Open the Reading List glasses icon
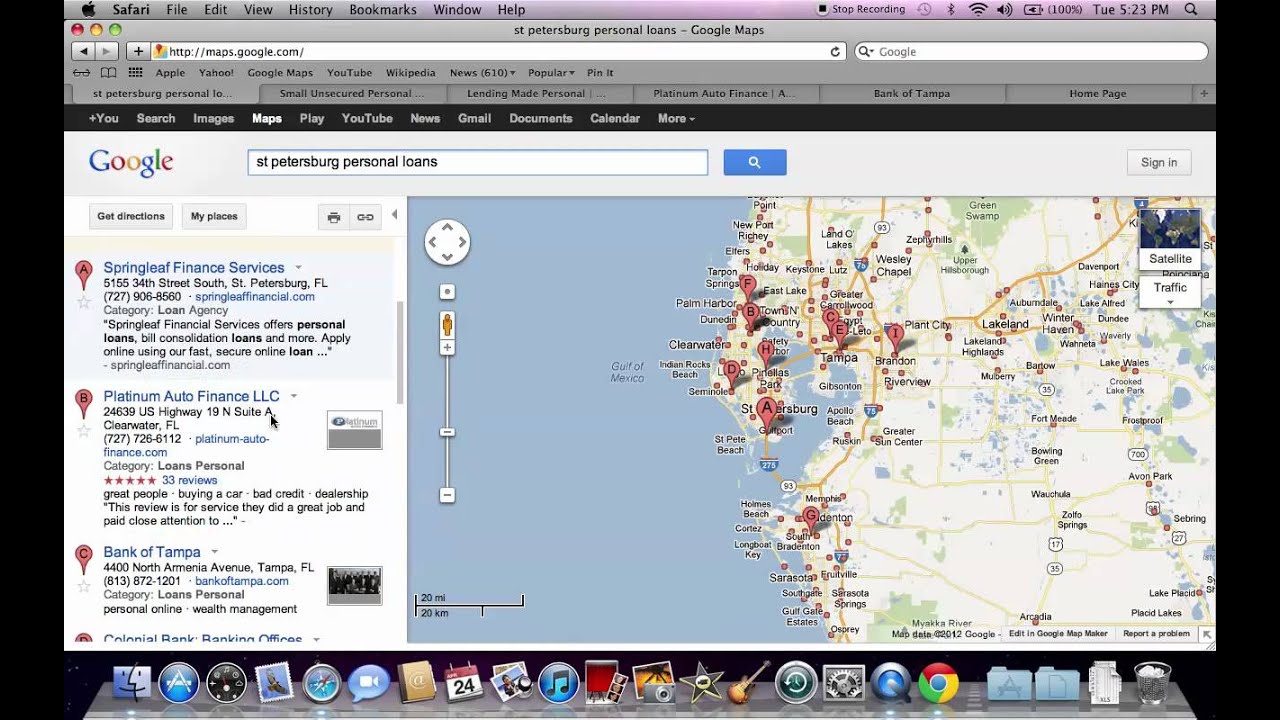This screenshot has width=1280, height=720. tap(82, 72)
